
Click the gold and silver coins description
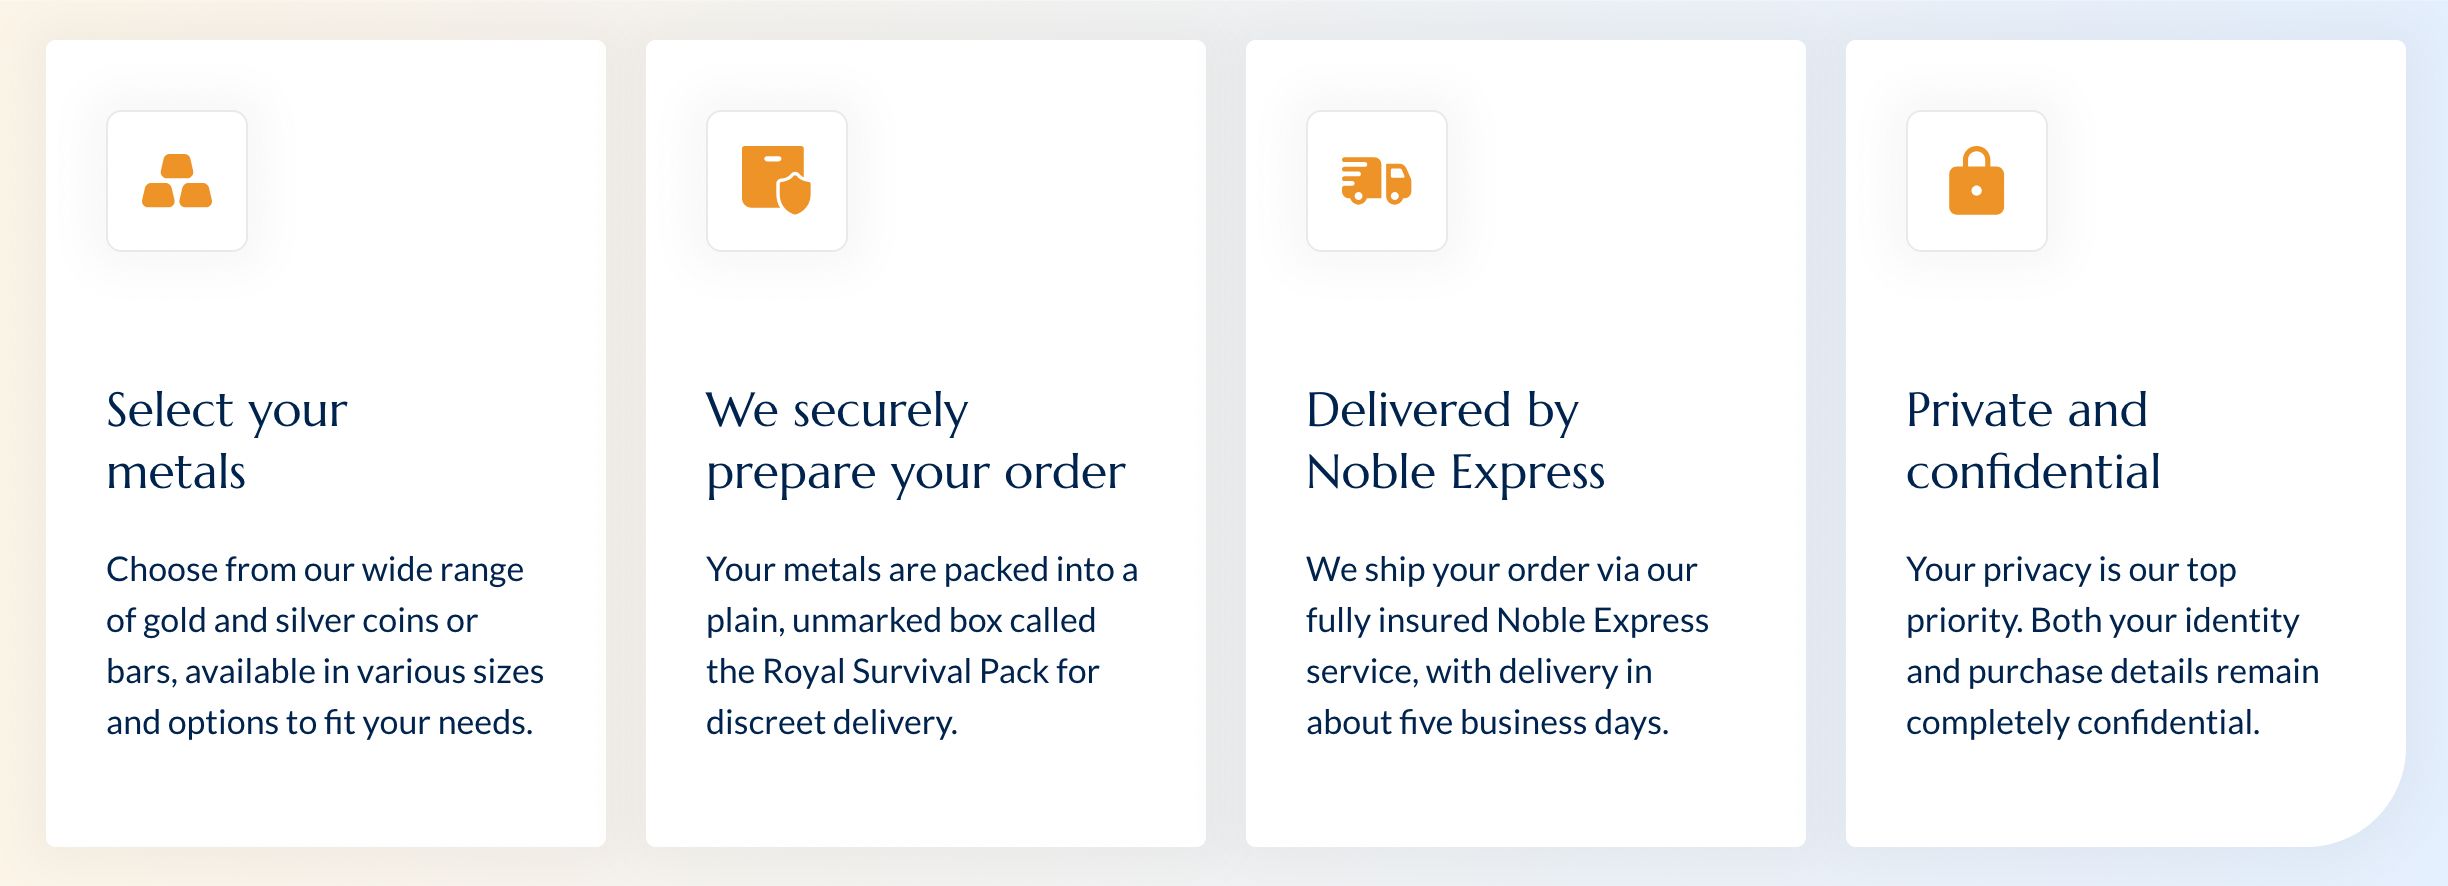(325, 645)
